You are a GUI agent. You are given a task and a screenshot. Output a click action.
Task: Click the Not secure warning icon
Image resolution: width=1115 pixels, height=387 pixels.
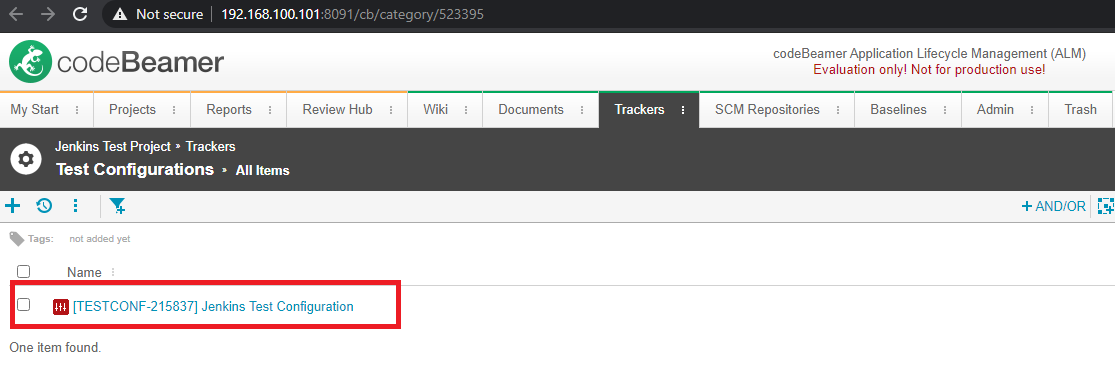119,14
